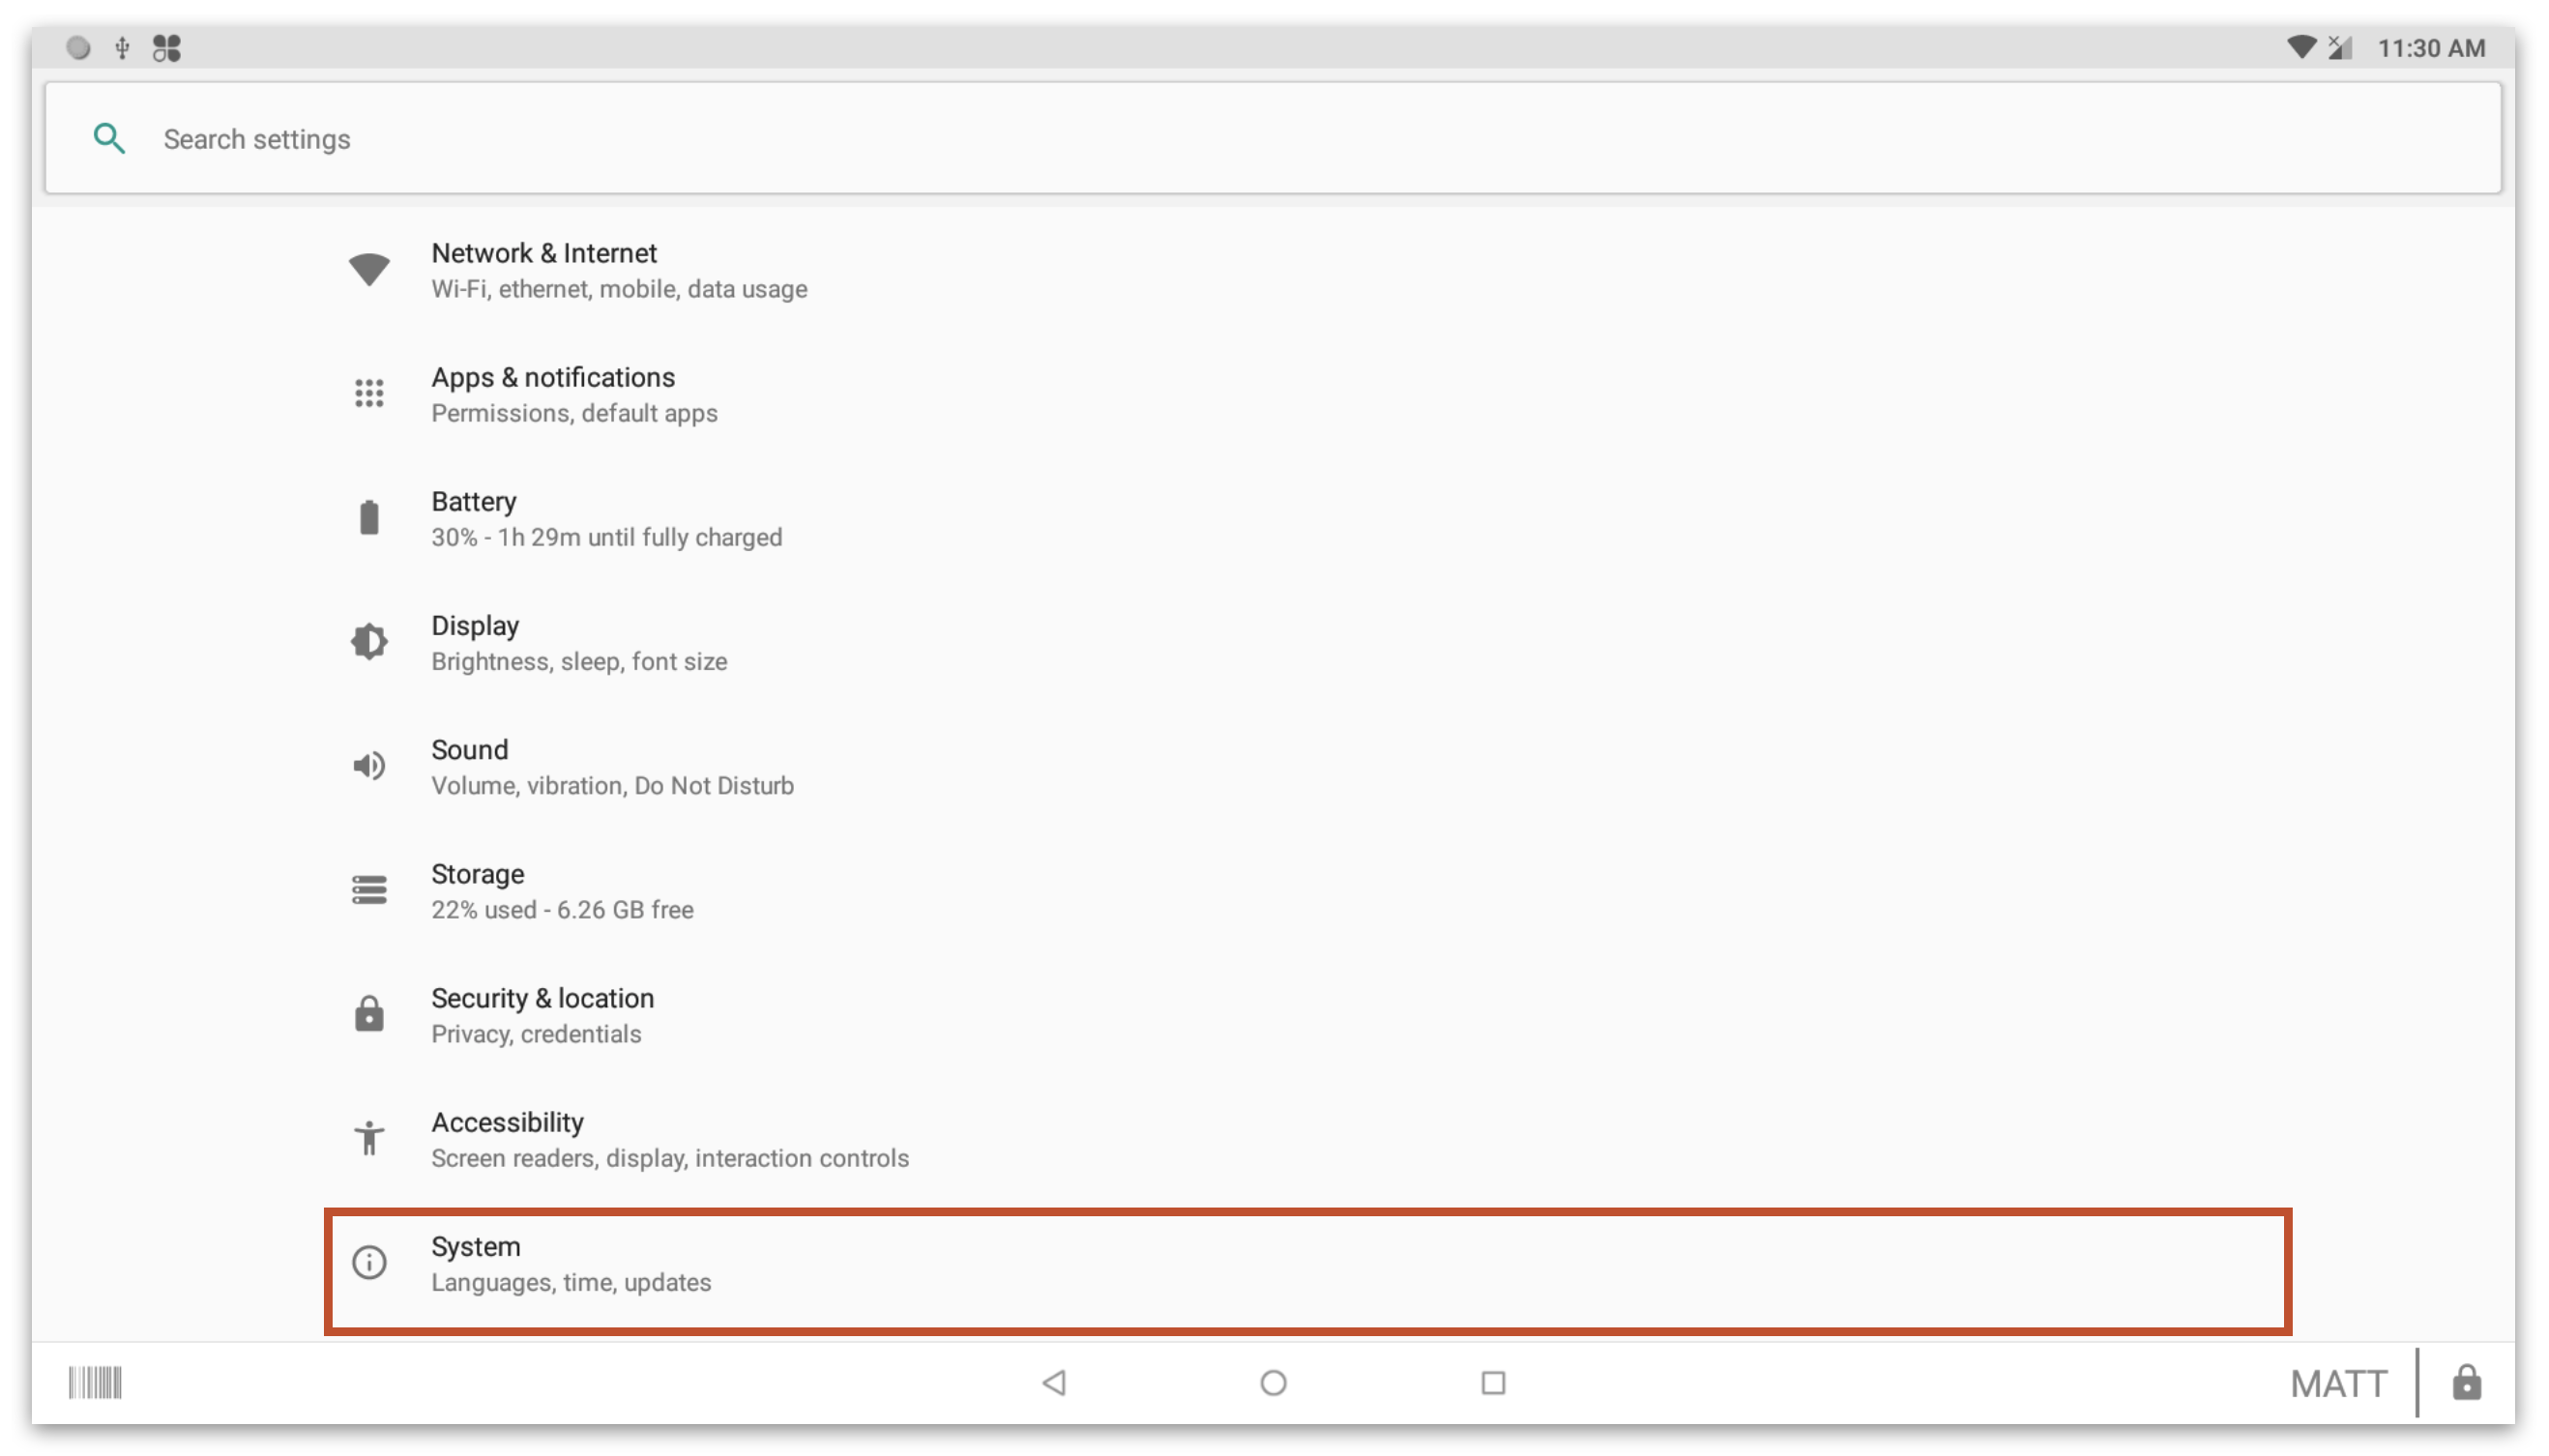The width and height of the screenshot is (2549, 1456).
Task: Click the Accessibility person icon
Action: tap(369, 1137)
